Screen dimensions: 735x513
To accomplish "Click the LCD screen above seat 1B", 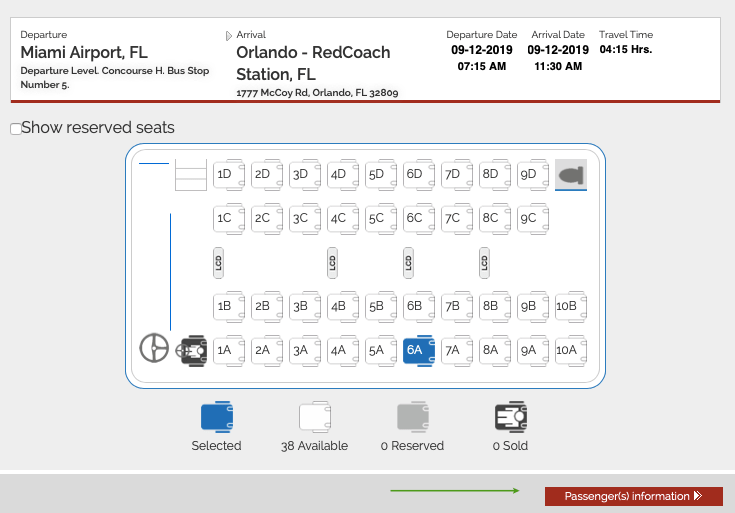I will click(218, 263).
